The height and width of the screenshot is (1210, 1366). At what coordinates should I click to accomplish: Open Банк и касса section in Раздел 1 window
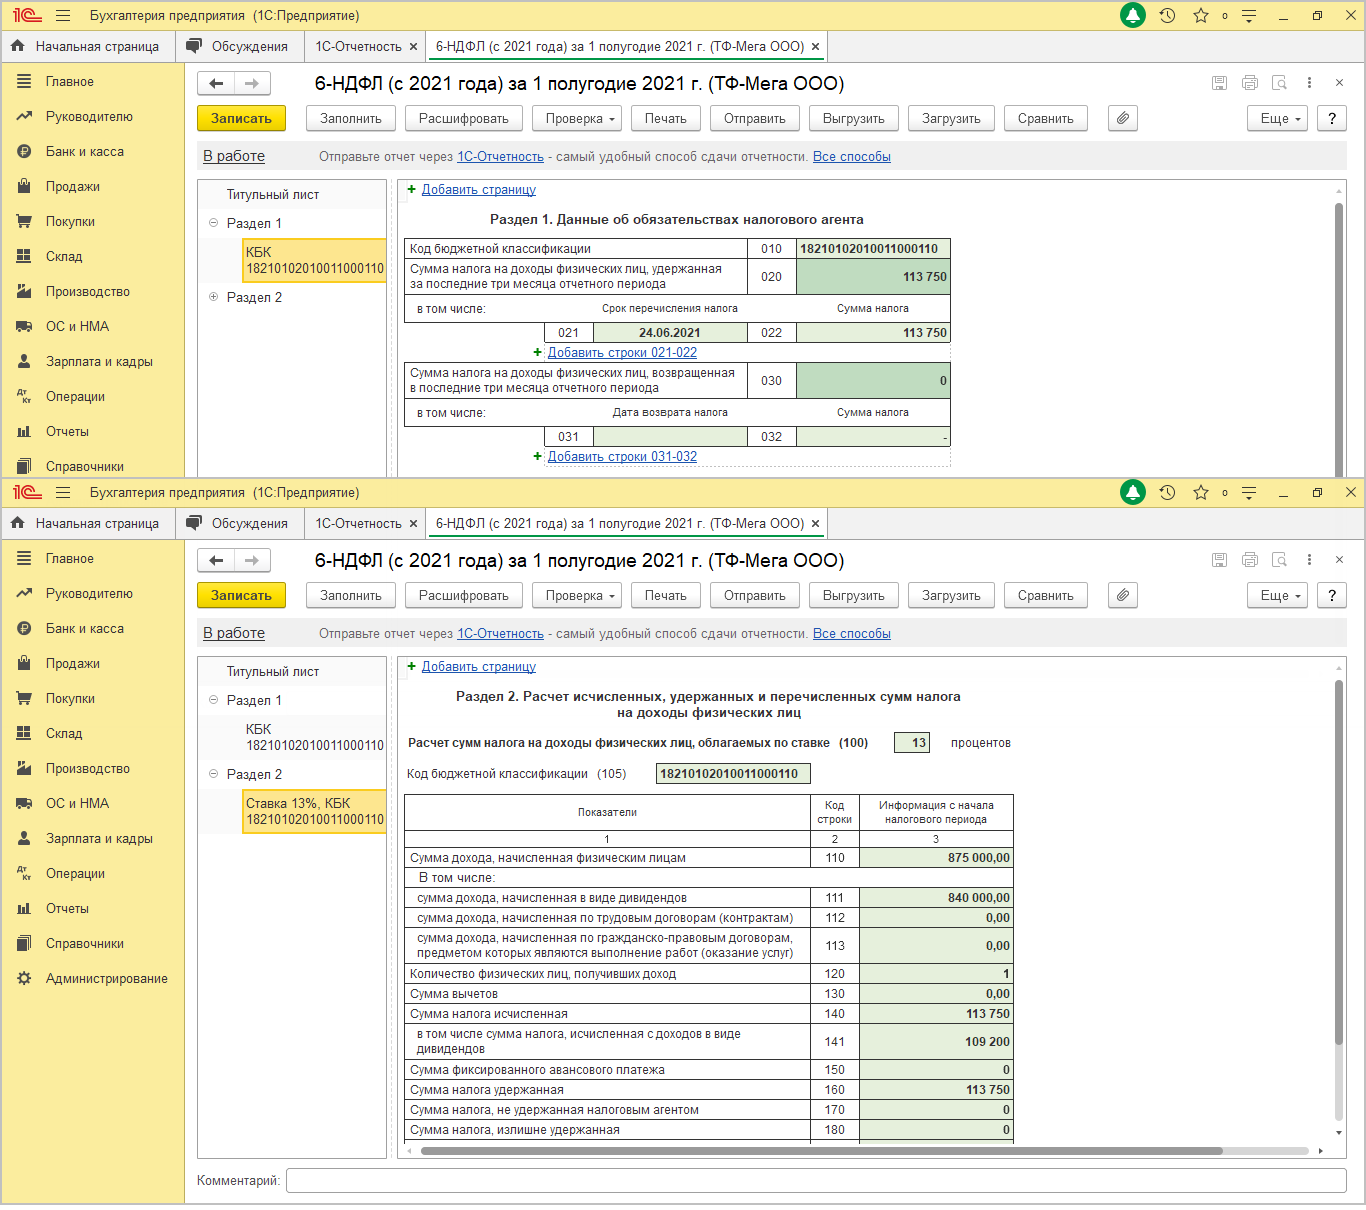coord(85,151)
